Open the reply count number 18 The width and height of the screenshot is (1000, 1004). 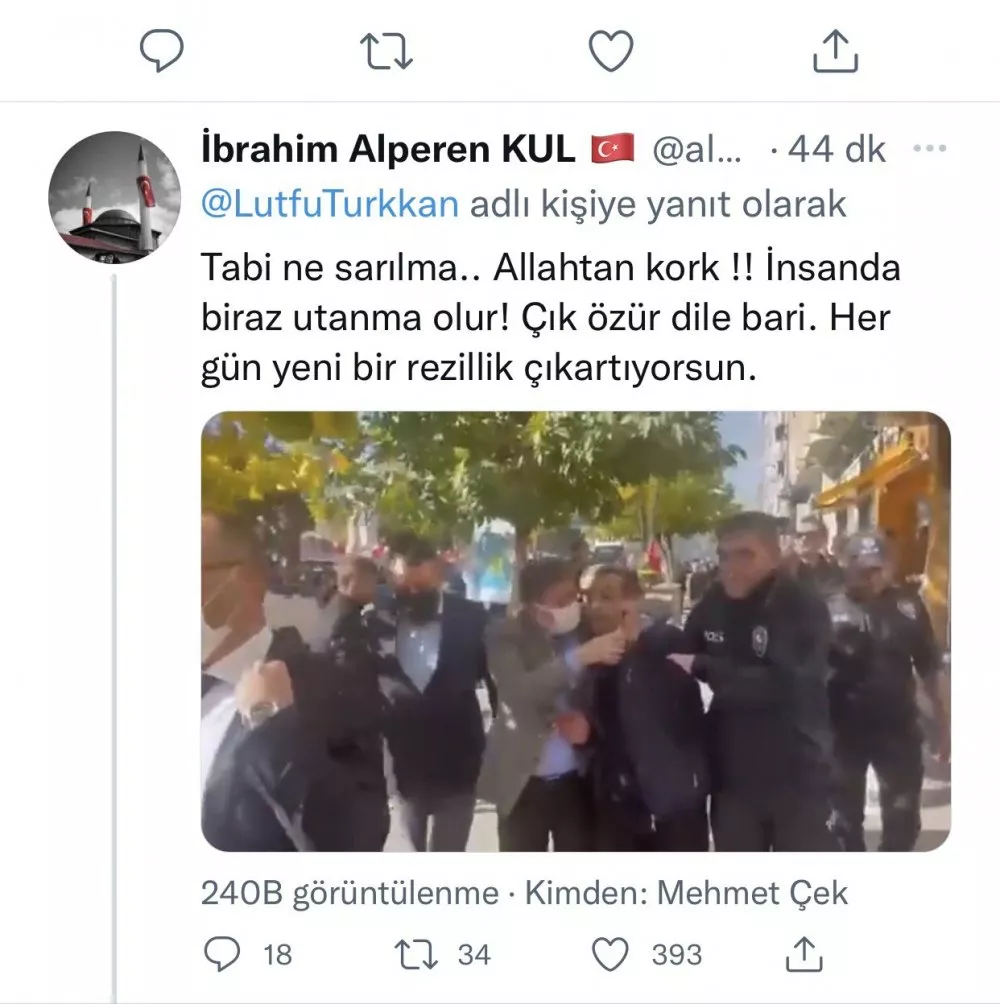[x=278, y=955]
